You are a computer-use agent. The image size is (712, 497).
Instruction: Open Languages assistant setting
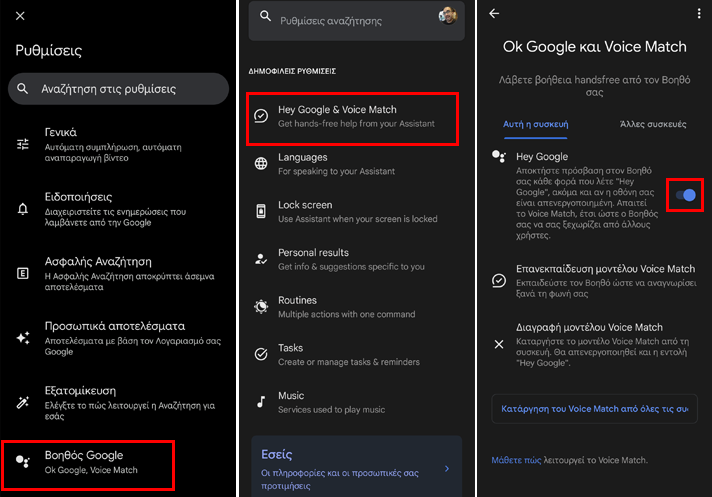[356, 164]
